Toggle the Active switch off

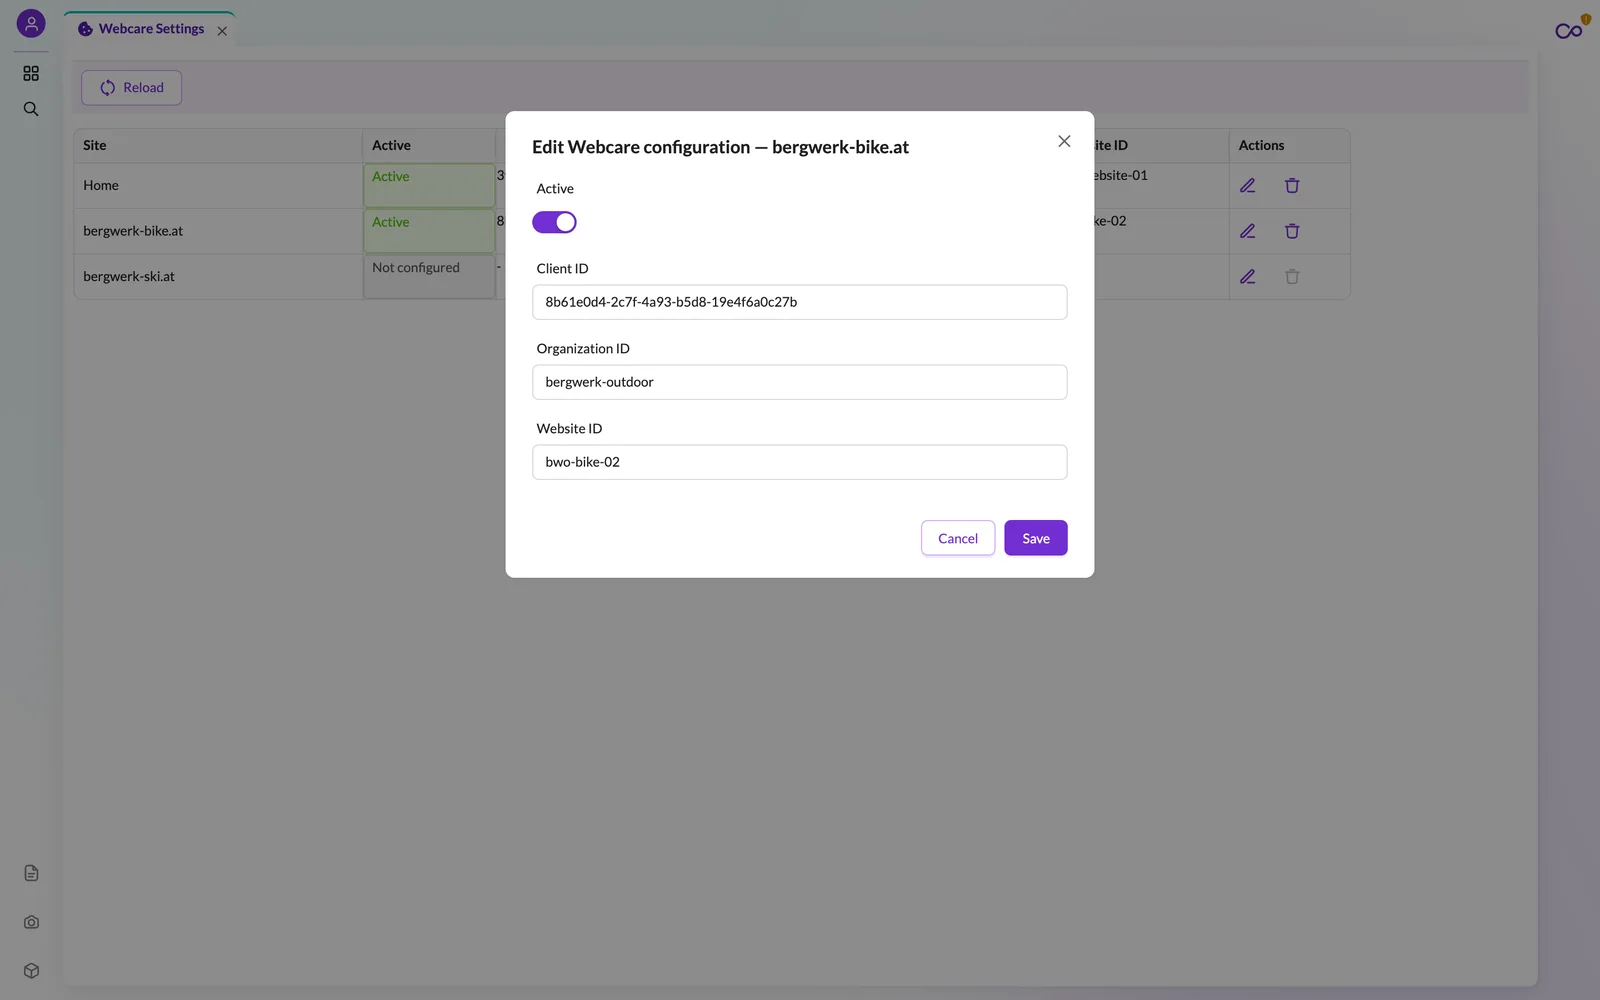[x=554, y=222]
